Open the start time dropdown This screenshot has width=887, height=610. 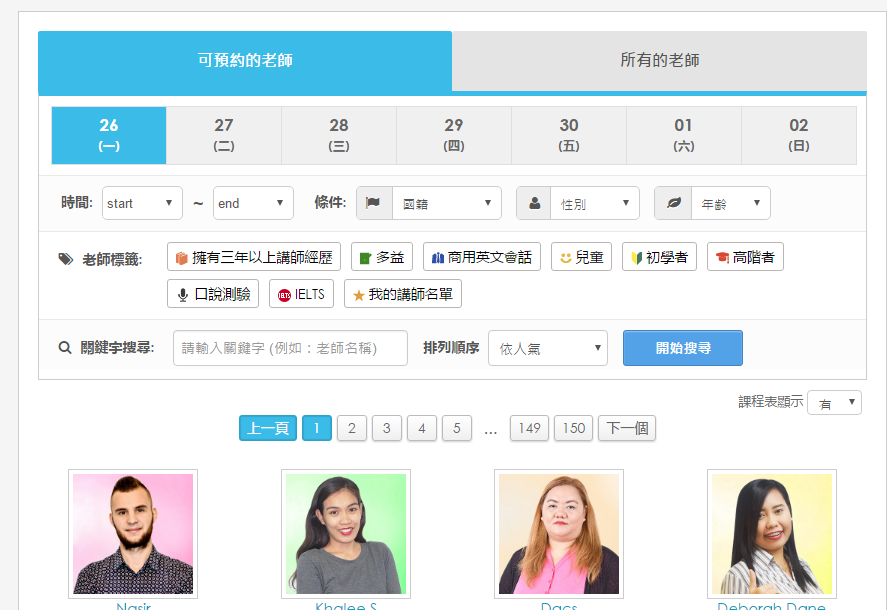pyautogui.click(x=142, y=203)
